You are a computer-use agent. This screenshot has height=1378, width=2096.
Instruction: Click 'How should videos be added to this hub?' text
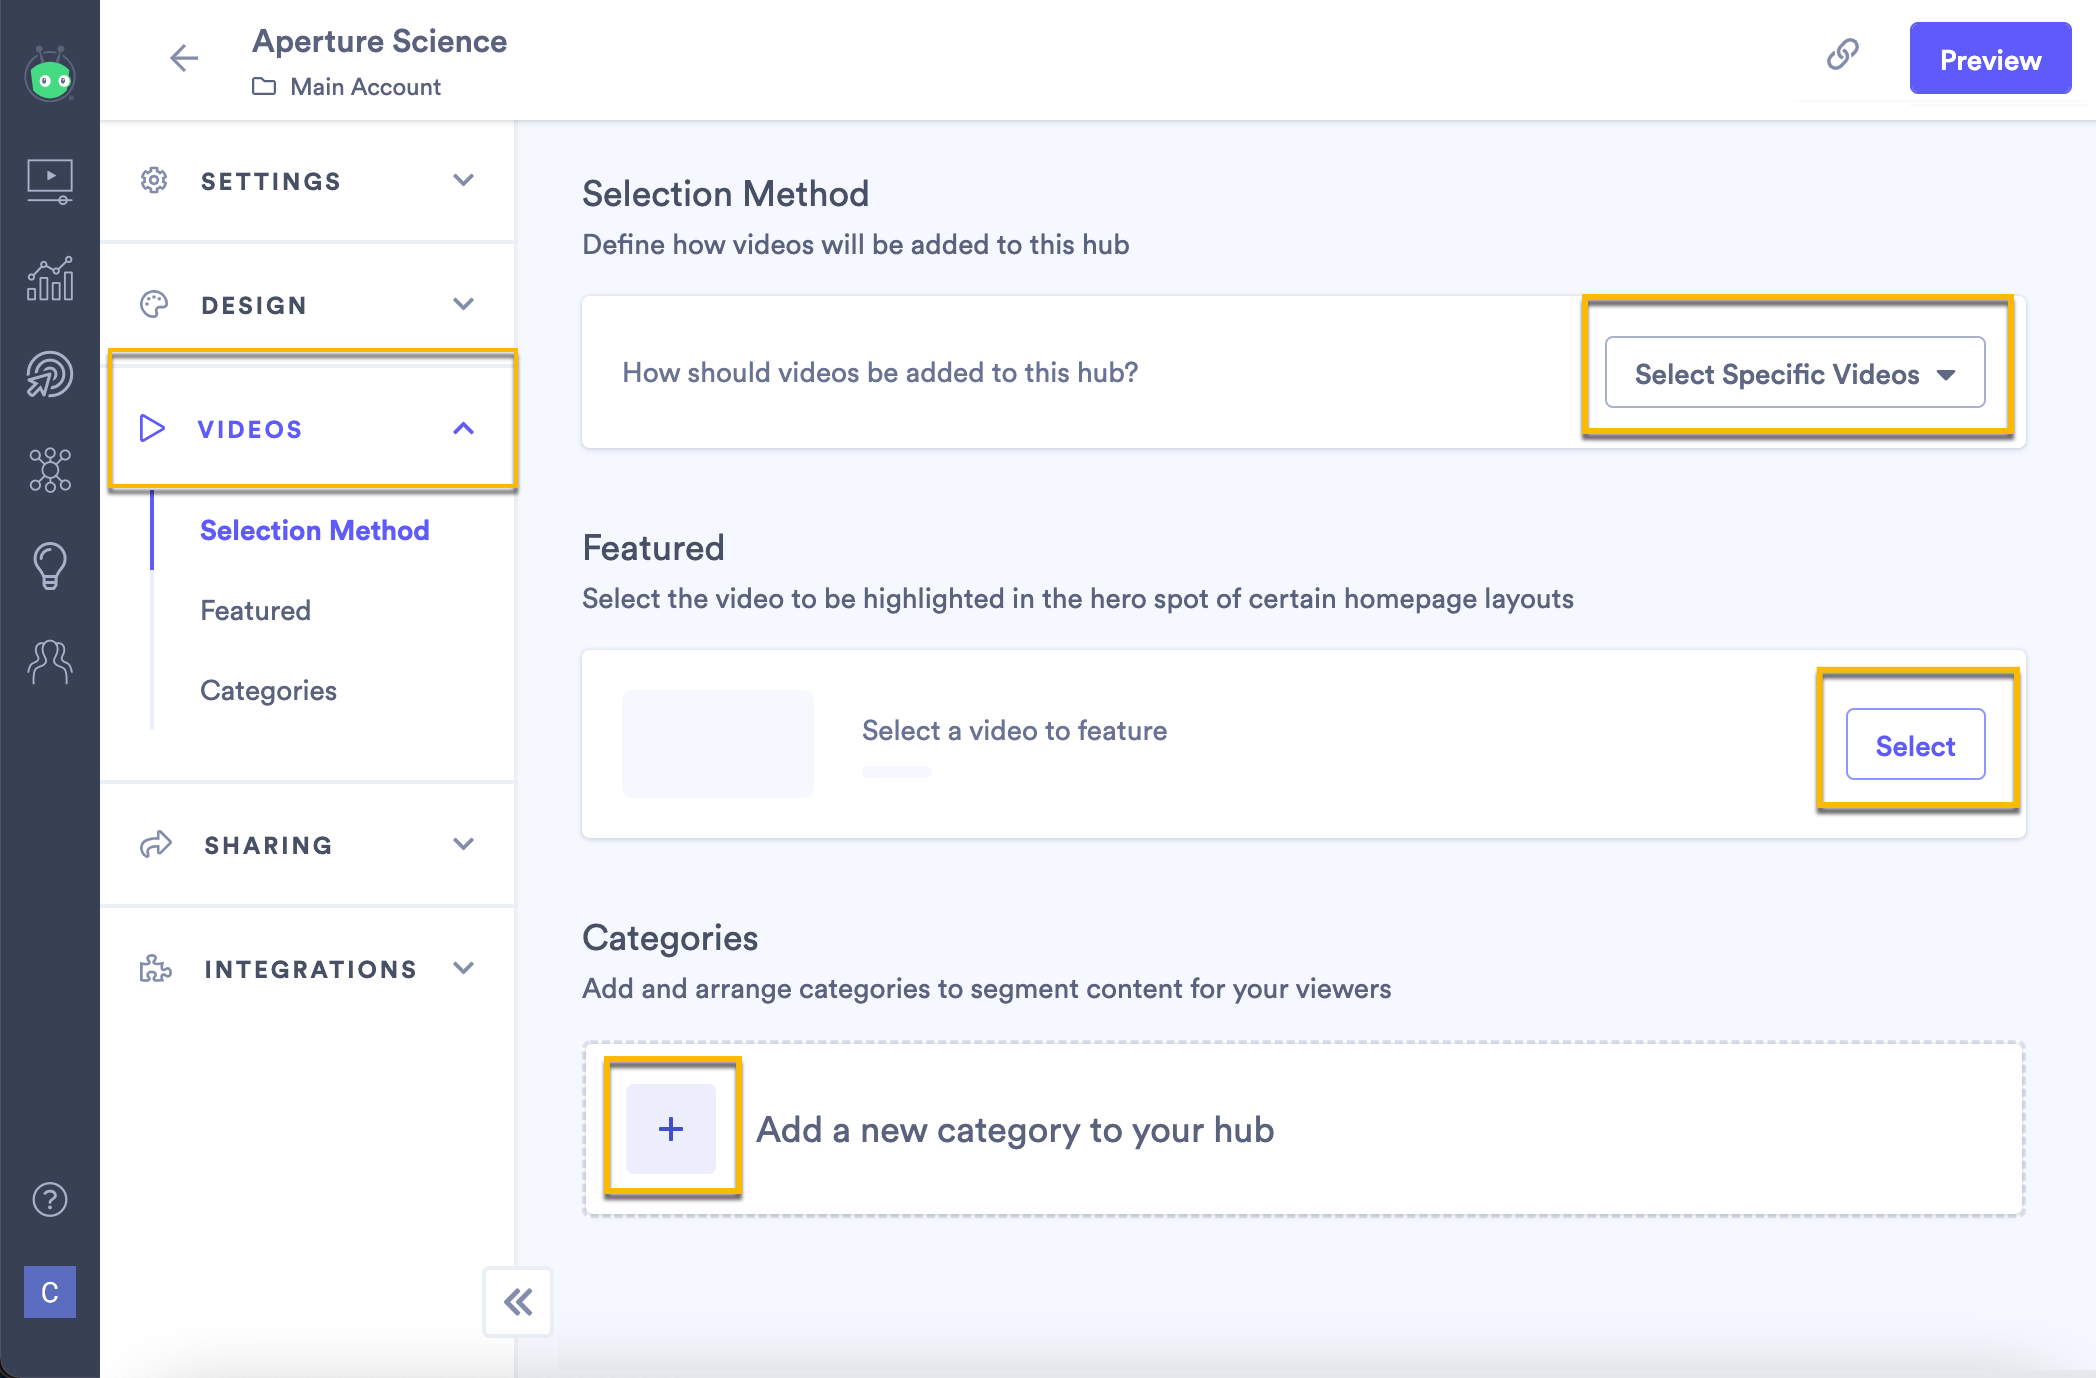[x=880, y=372]
